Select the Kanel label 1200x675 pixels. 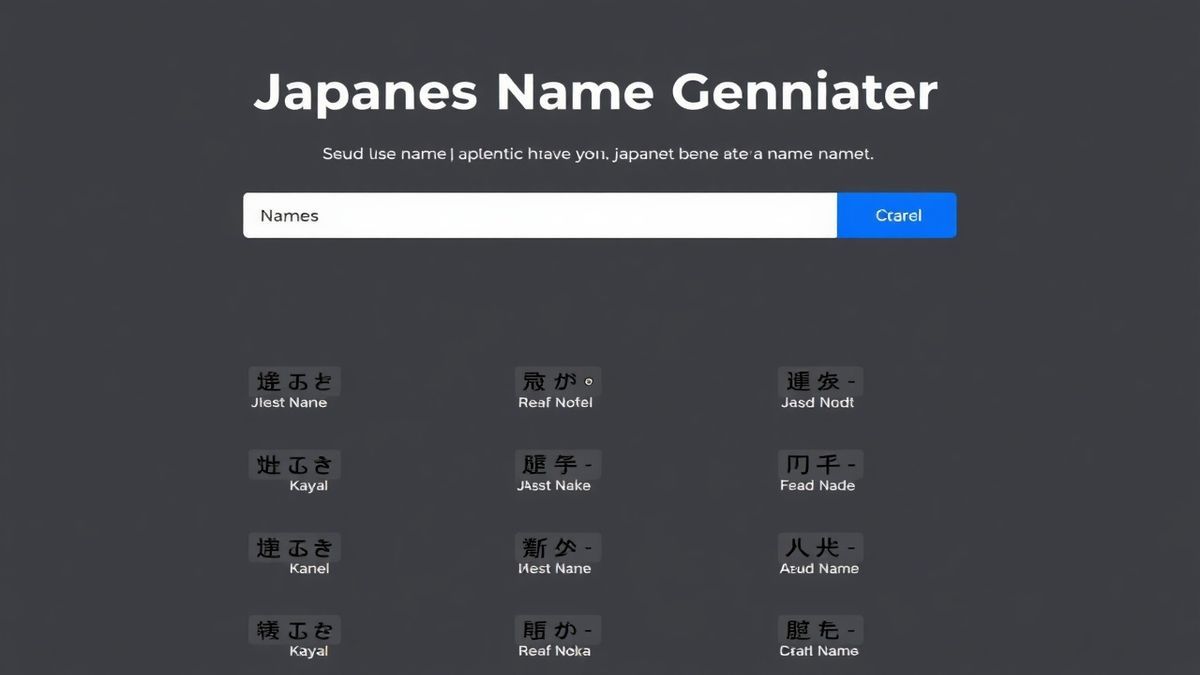pos(309,568)
